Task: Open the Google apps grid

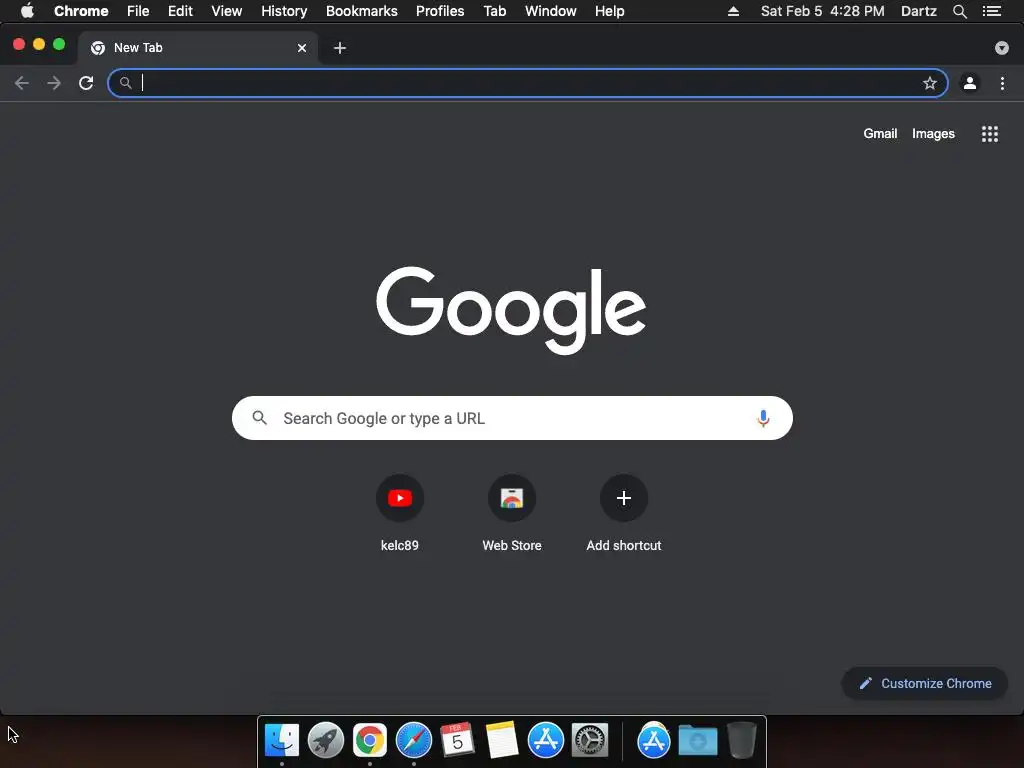Action: click(990, 134)
